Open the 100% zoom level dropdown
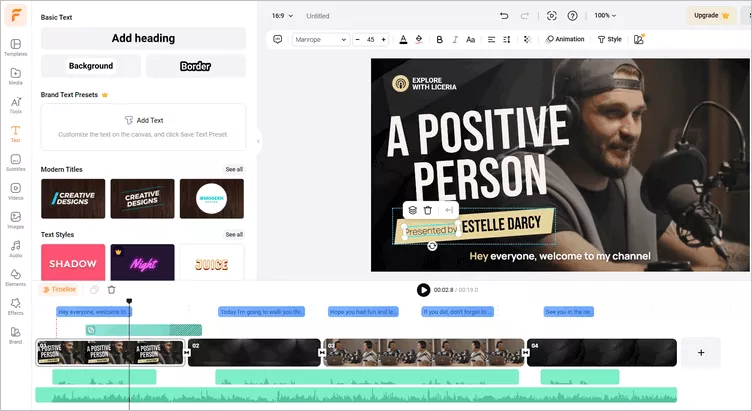Screen dimensions: 752x411 pyautogui.click(x=606, y=16)
